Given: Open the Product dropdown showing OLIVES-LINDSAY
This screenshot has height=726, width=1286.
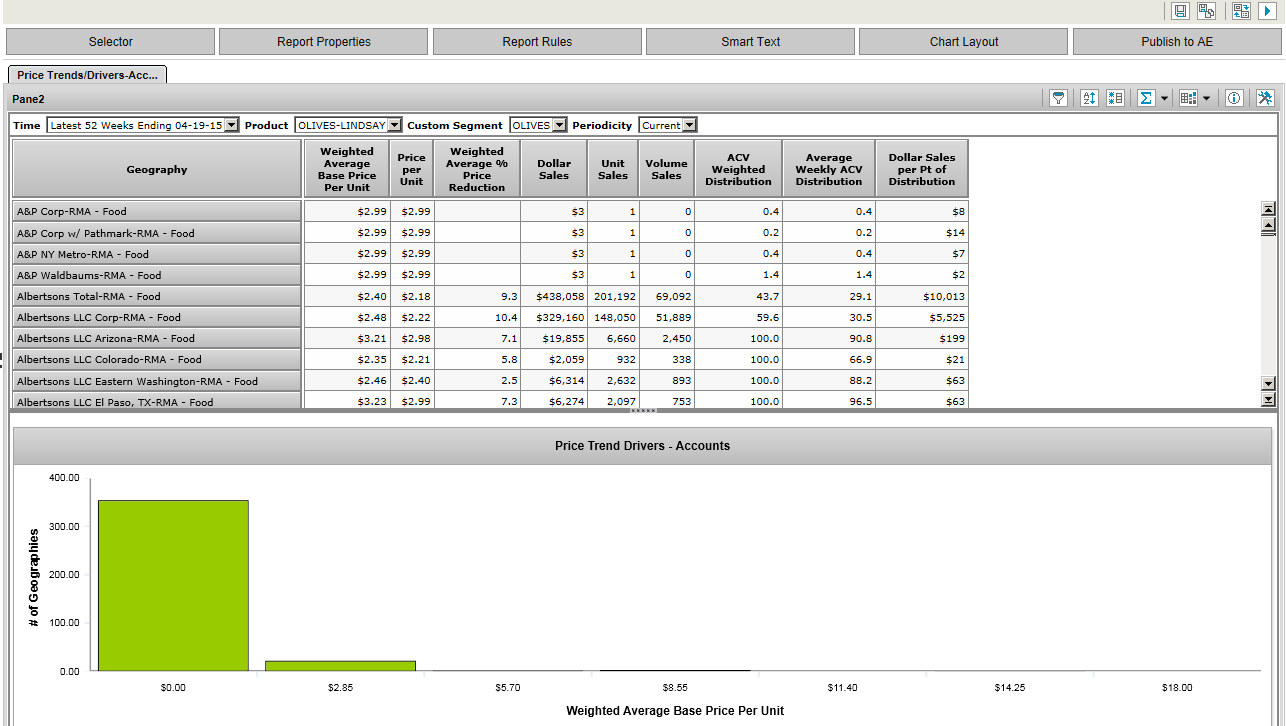Looking at the screenshot, I should tap(394, 125).
